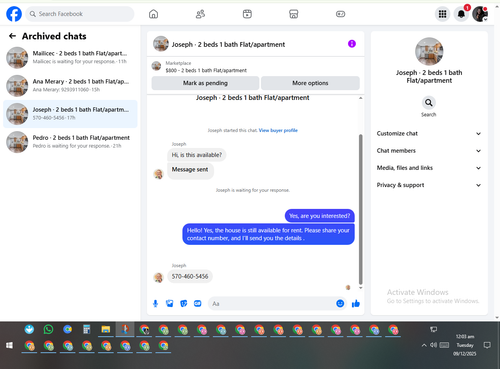The width and height of the screenshot is (500, 369).
Task: Open Pedro archived chat
Action: (x=70, y=142)
